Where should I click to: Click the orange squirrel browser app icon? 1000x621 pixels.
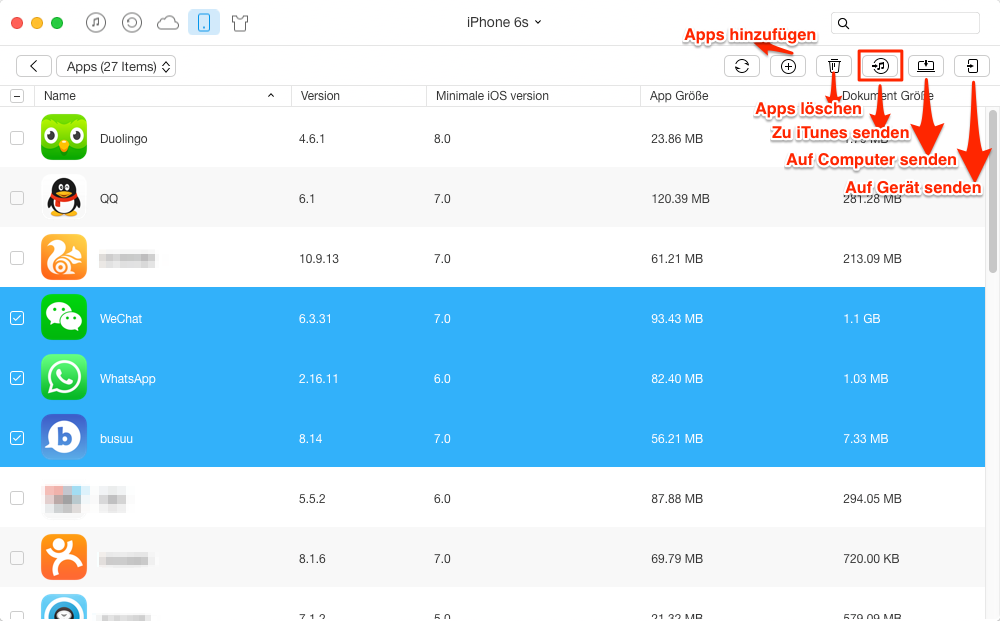pyautogui.click(x=64, y=257)
